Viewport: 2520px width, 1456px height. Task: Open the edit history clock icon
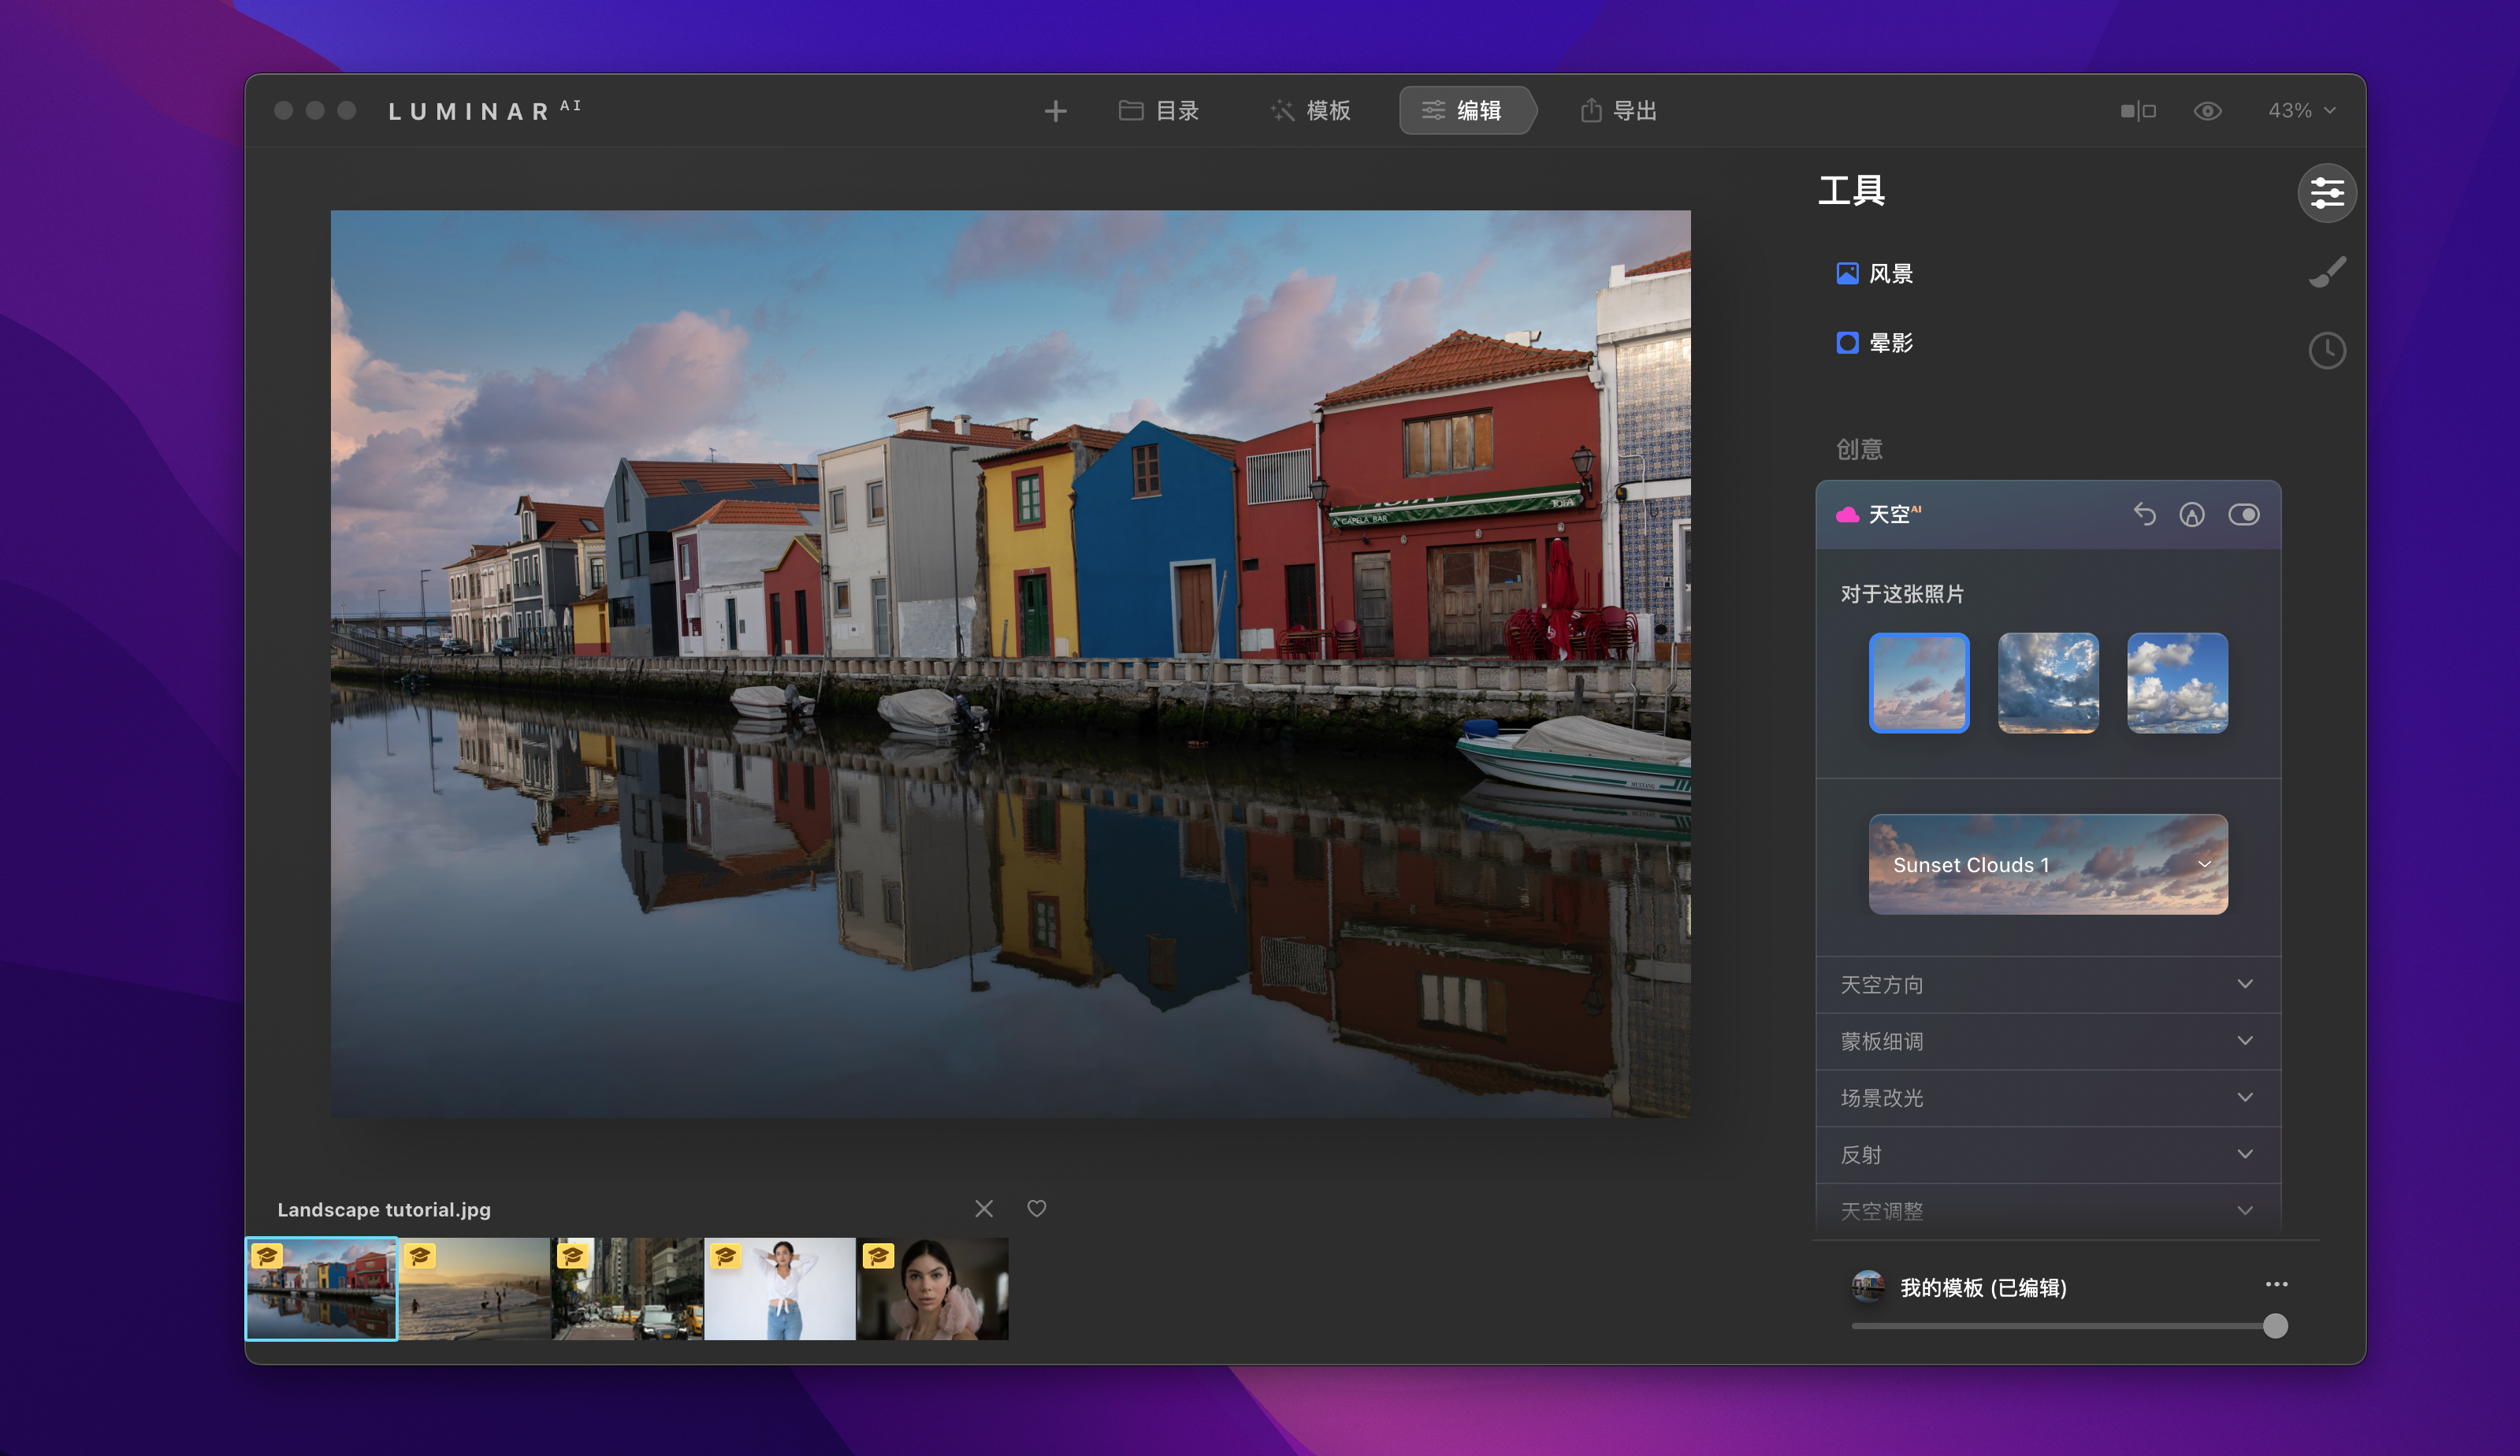[2327, 350]
